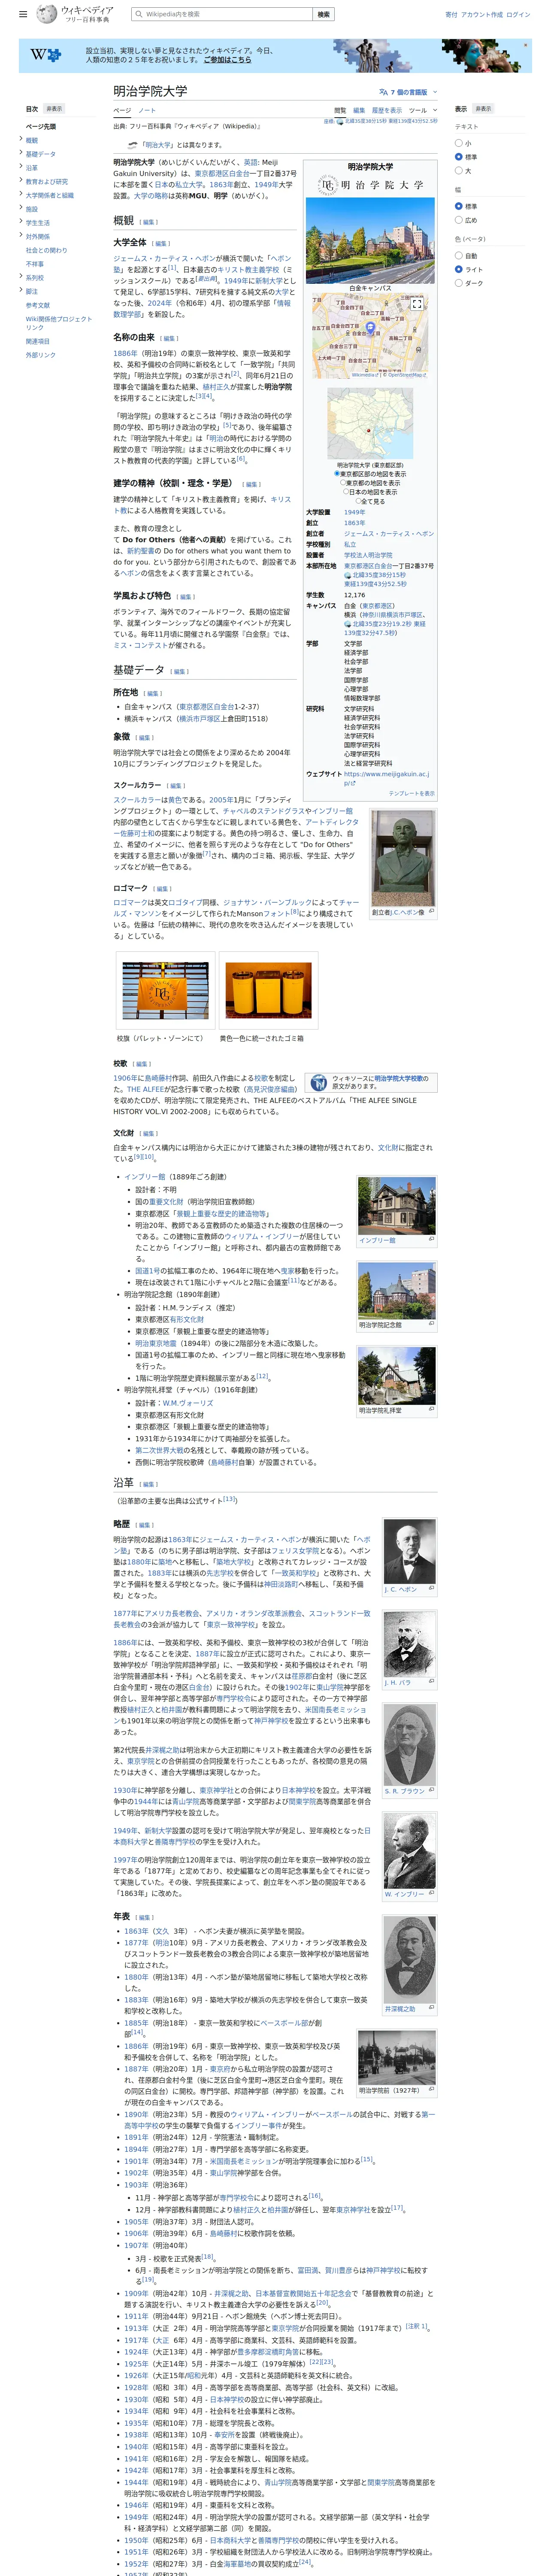Select 小 text size option

tap(459, 143)
